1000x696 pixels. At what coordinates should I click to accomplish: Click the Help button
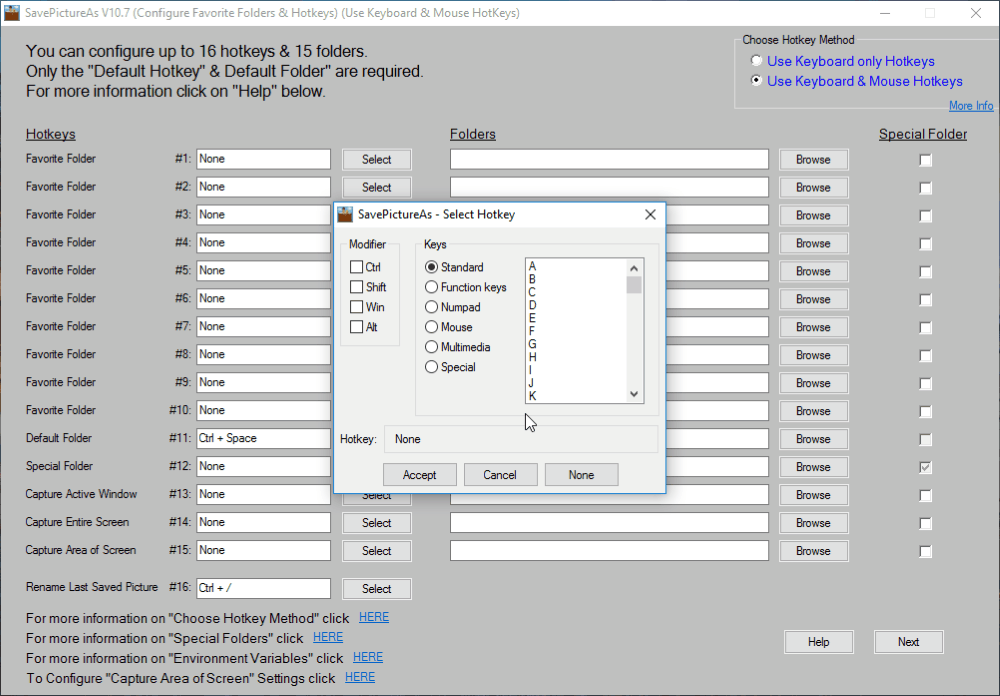818,642
